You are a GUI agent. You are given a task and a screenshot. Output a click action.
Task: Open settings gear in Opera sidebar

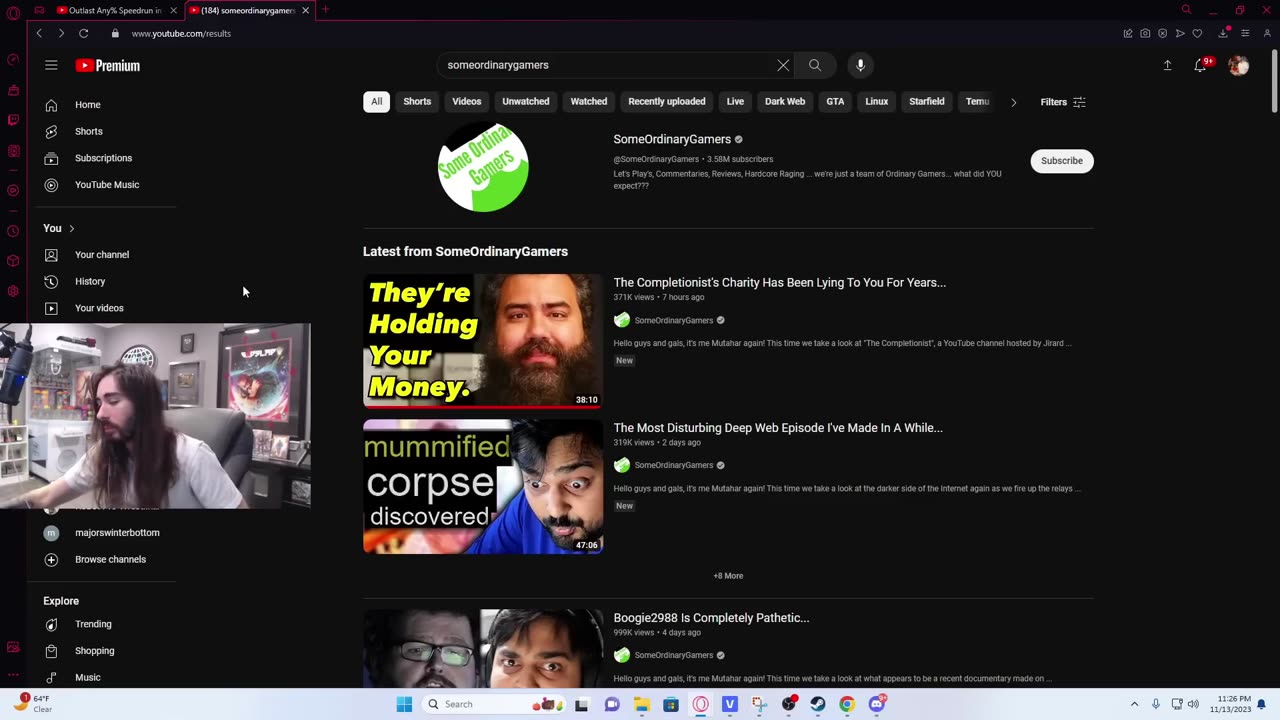(13, 291)
